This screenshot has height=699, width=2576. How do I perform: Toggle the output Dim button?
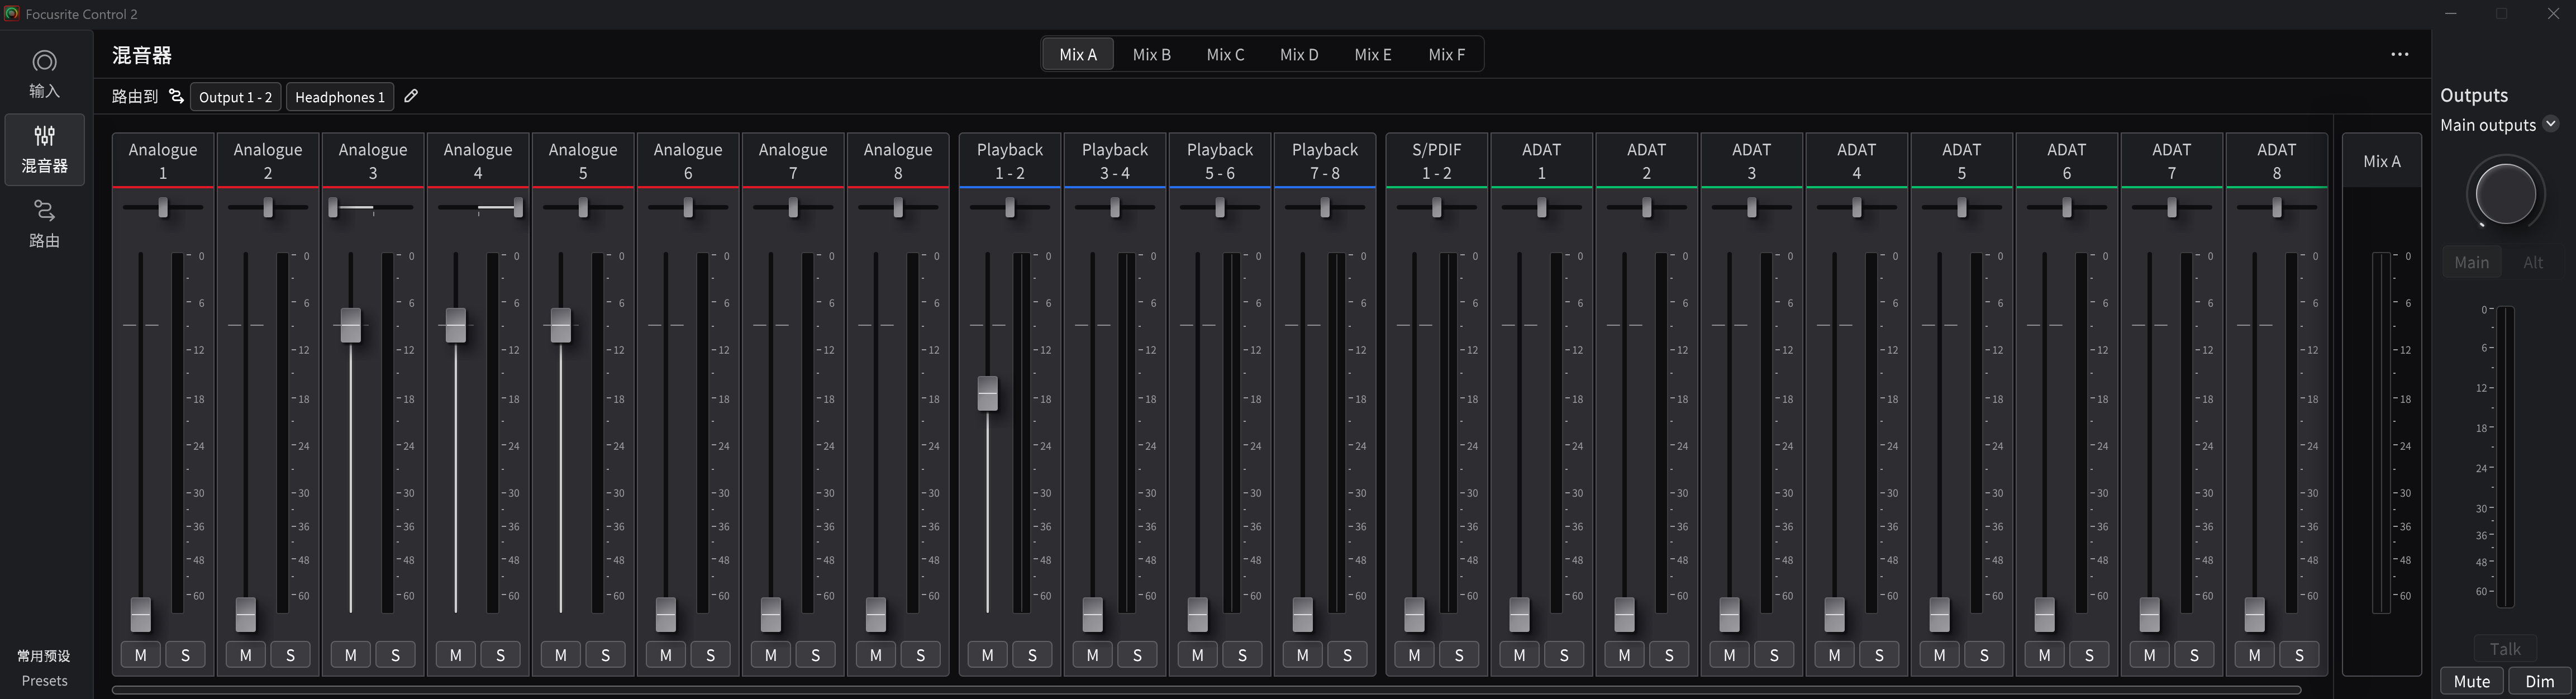(x=2539, y=681)
